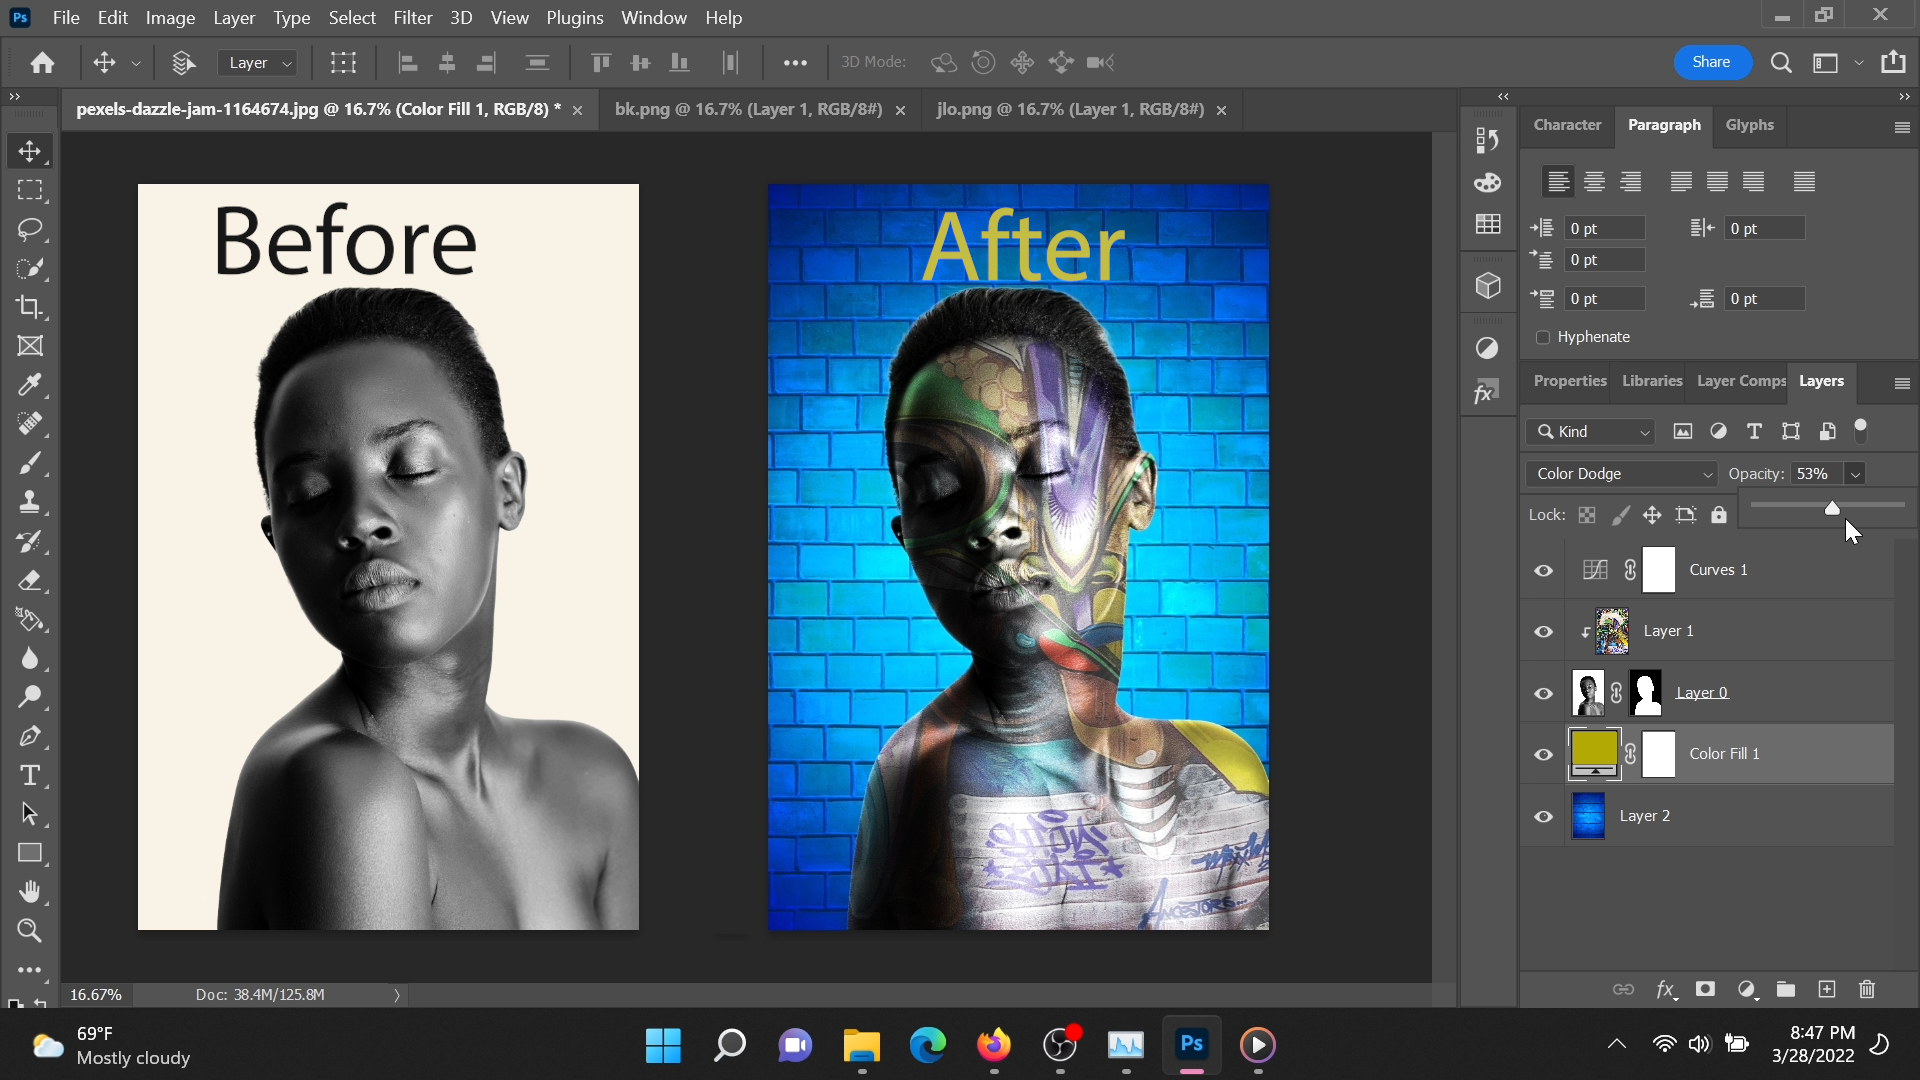This screenshot has width=1920, height=1080.
Task: Open the Opacity dropdown arrow
Action: (x=1855, y=473)
